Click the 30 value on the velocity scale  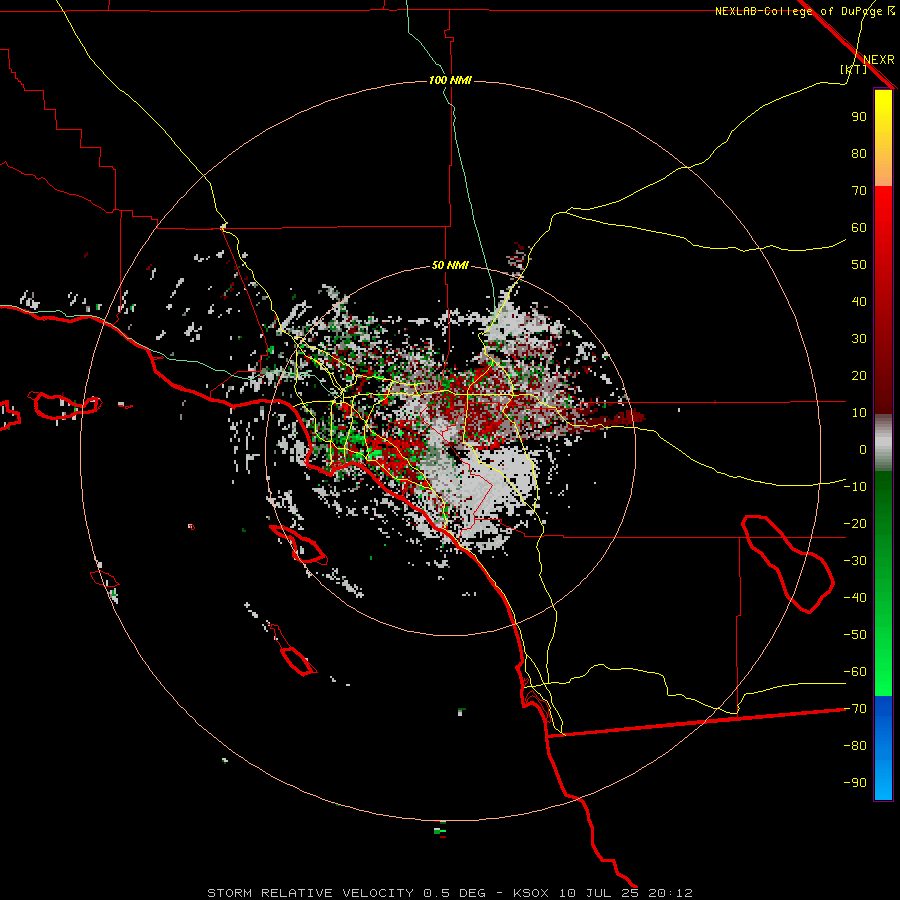coord(859,339)
